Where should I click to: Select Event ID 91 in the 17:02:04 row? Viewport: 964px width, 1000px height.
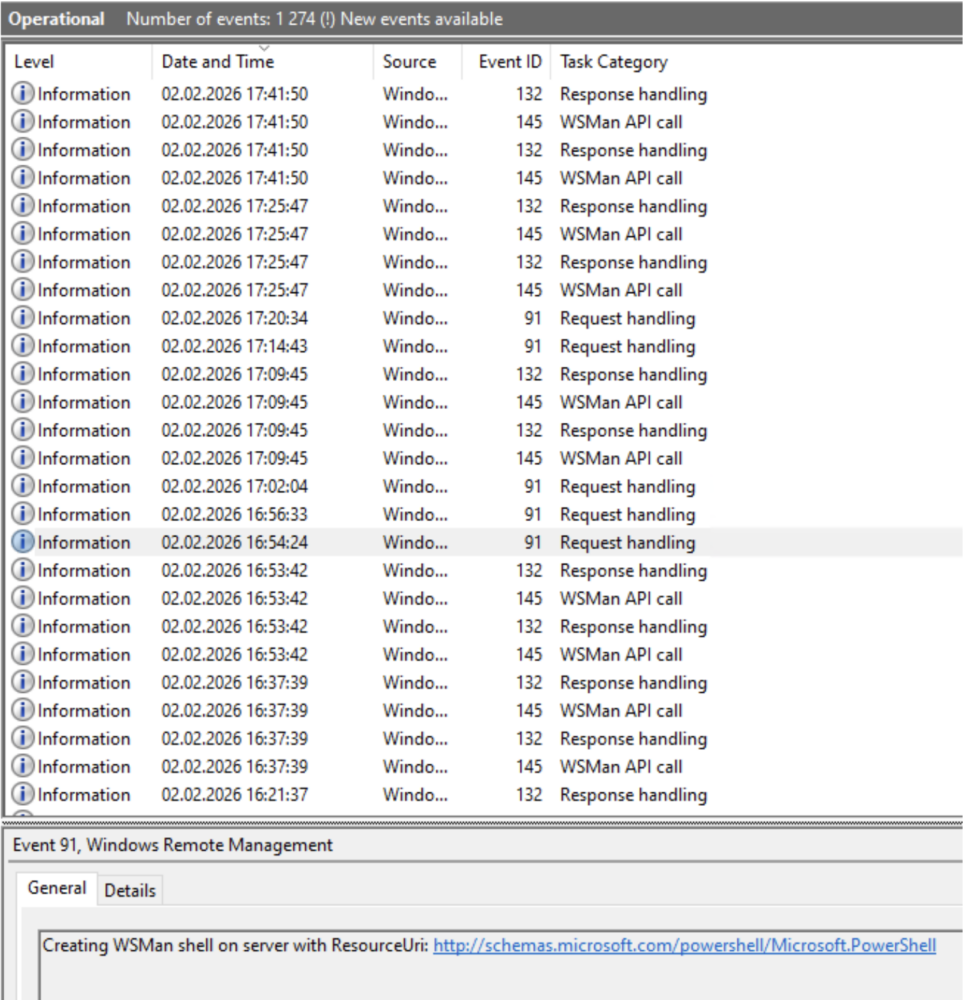tap(532, 486)
